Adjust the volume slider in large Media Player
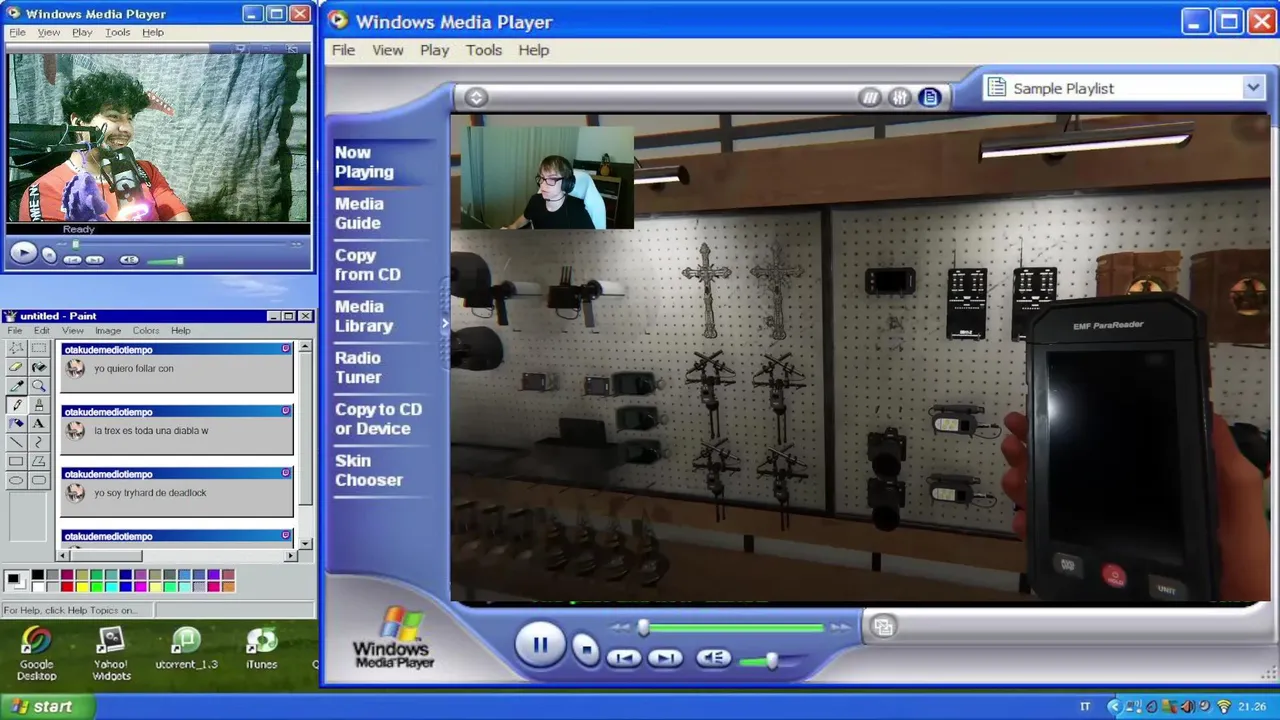Image resolution: width=1280 pixels, height=720 pixels. [x=771, y=660]
